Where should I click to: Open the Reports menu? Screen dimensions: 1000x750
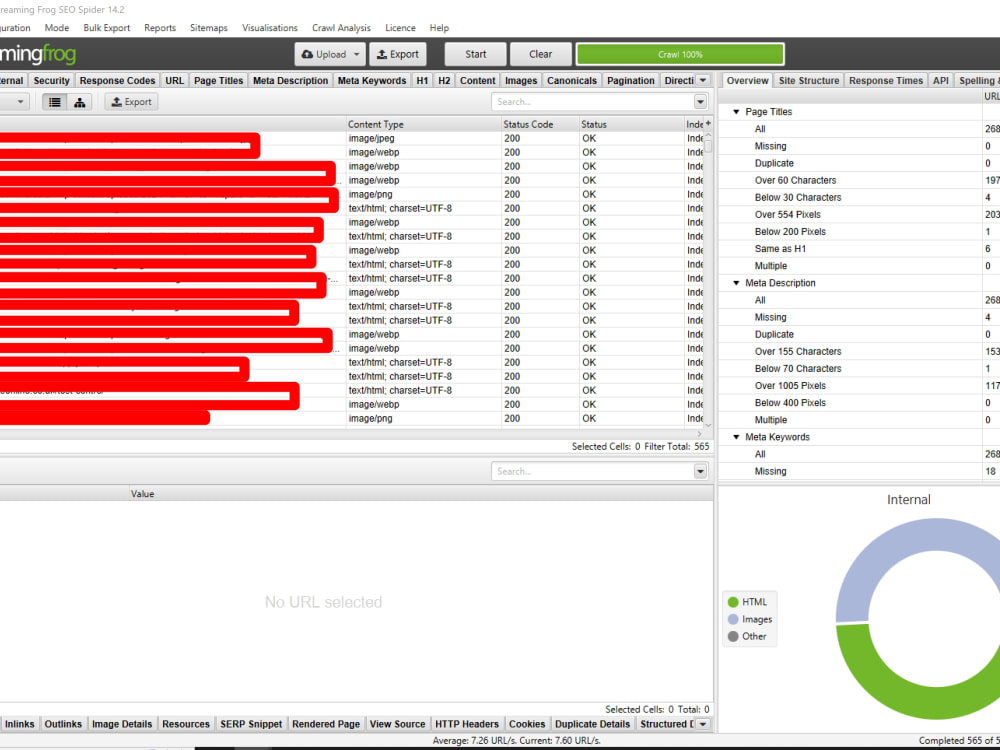(160, 28)
